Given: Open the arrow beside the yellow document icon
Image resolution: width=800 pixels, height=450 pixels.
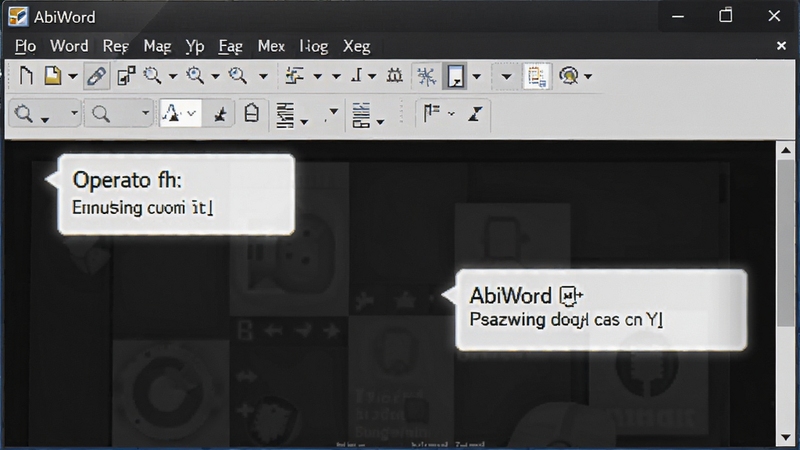Looking at the screenshot, I should pos(72,77).
